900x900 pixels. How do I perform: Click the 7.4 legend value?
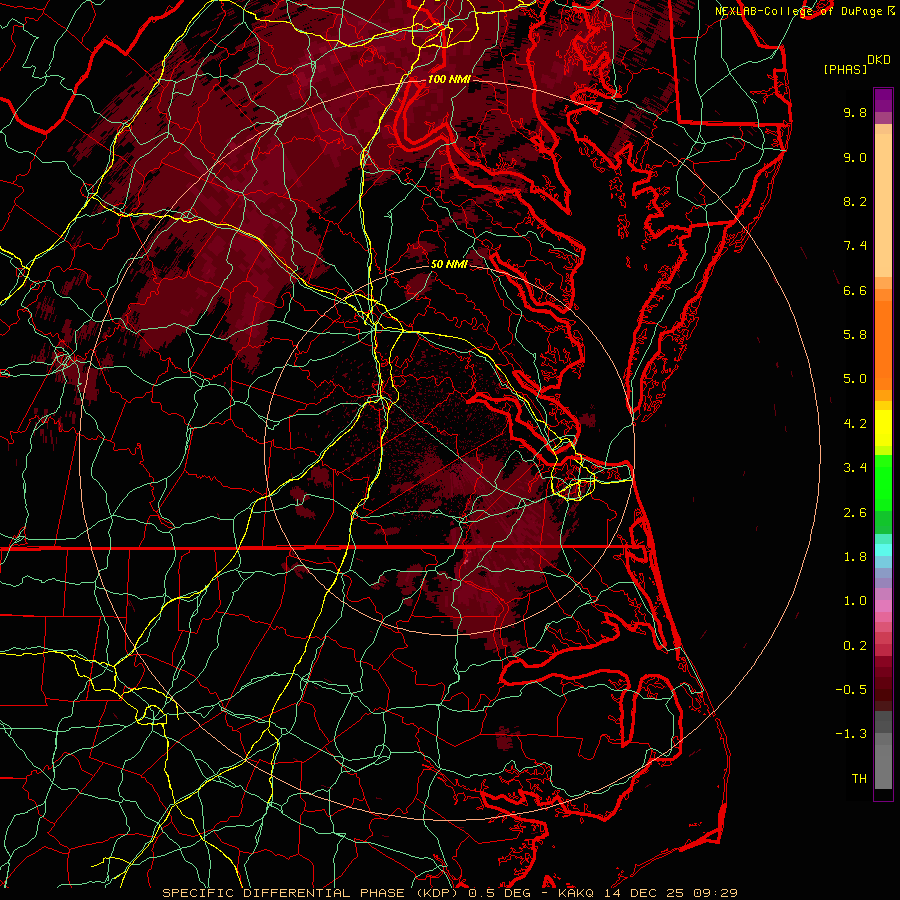point(855,246)
